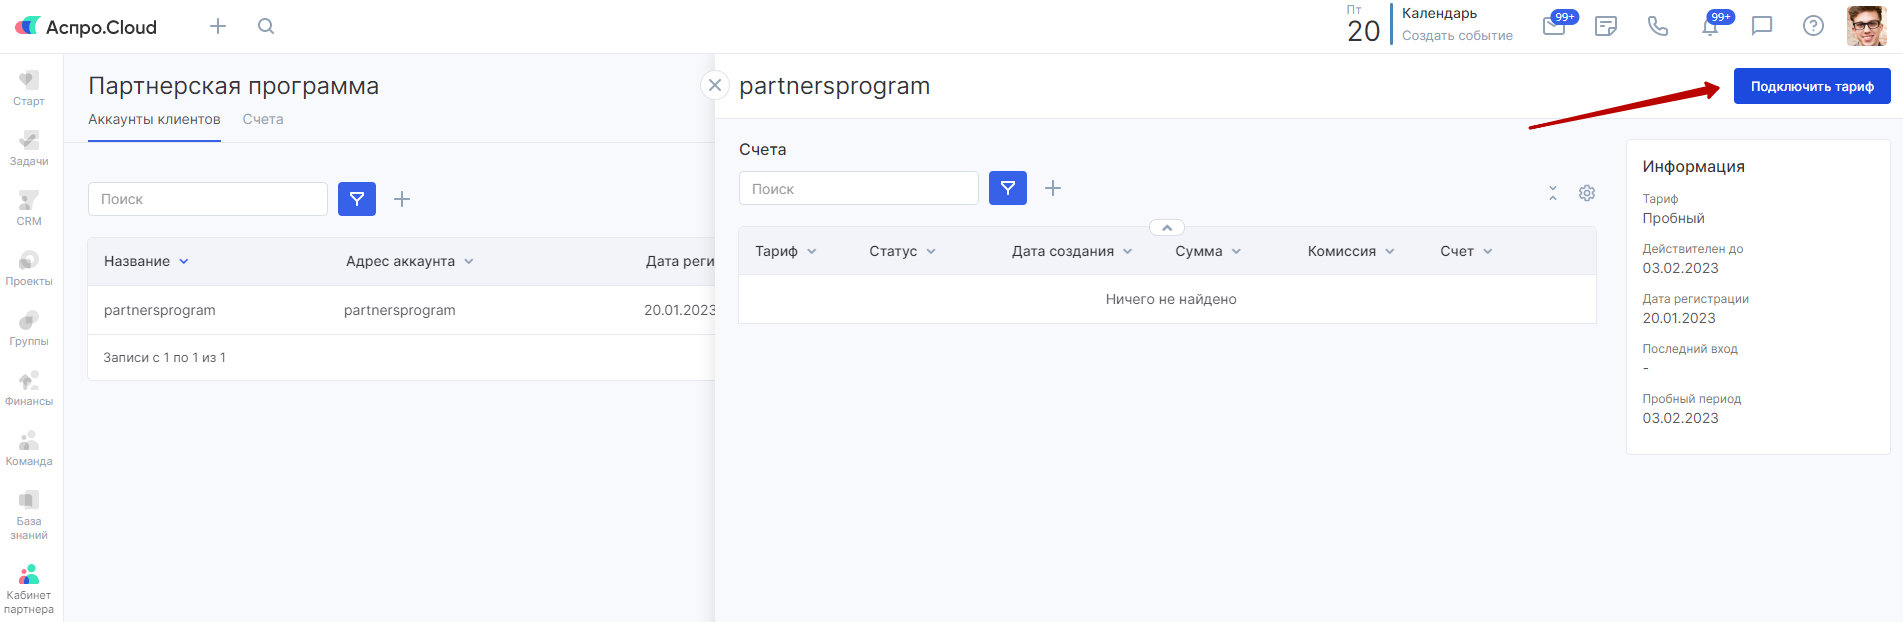Open the Tasks (Задачи) sidebar icon
This screenshot has width=1903, height=622.
(x=29, y=148)
